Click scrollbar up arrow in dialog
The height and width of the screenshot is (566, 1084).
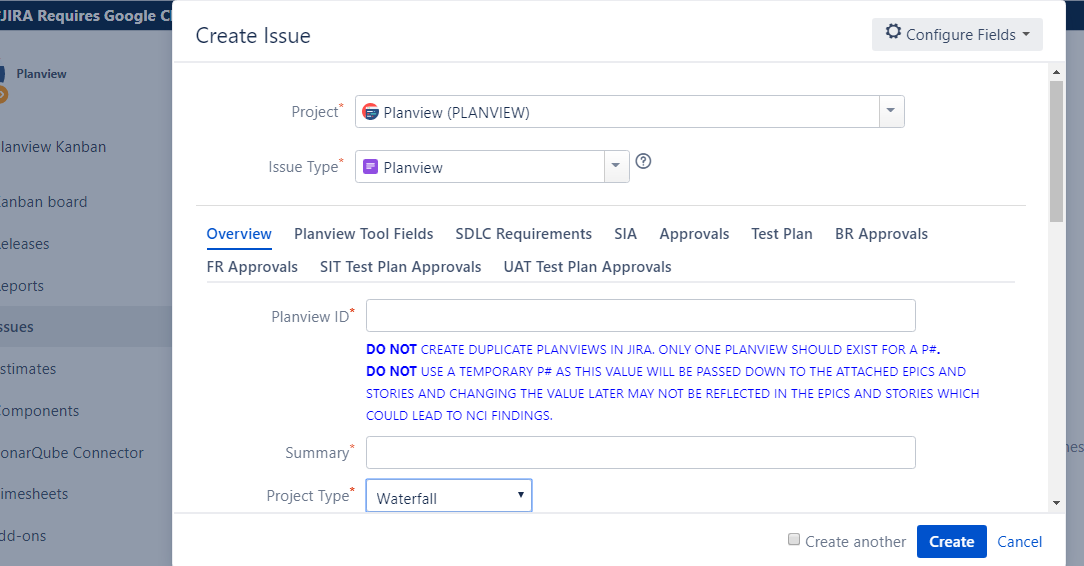click(1056, 72)
